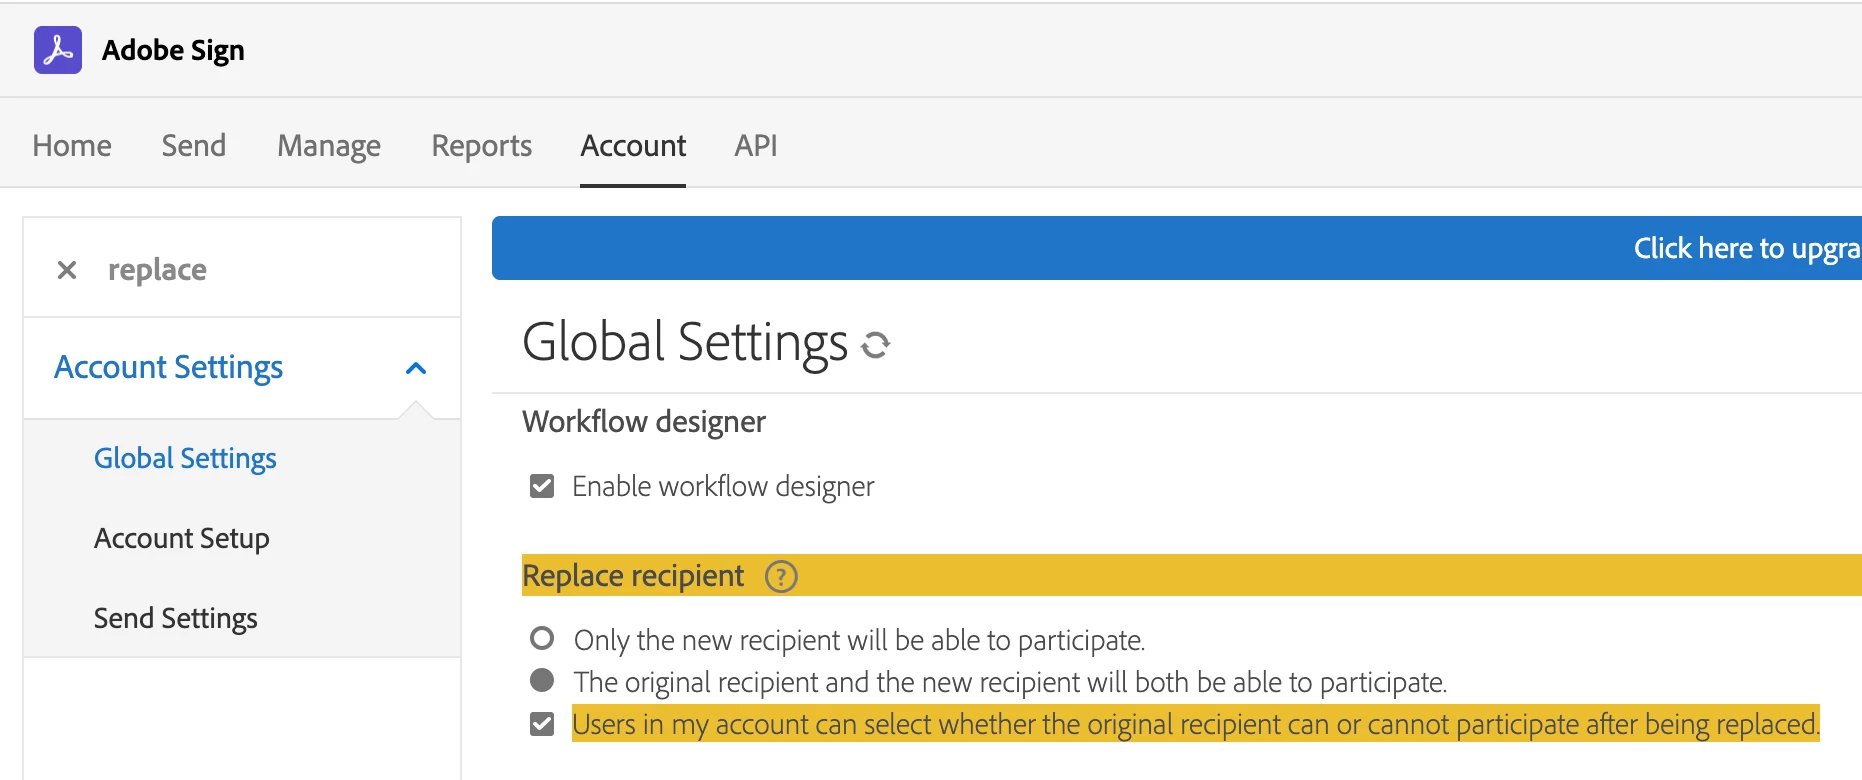Select the Account tab
The height and width of the screenshot is (780, 1862).
[633, 146]
